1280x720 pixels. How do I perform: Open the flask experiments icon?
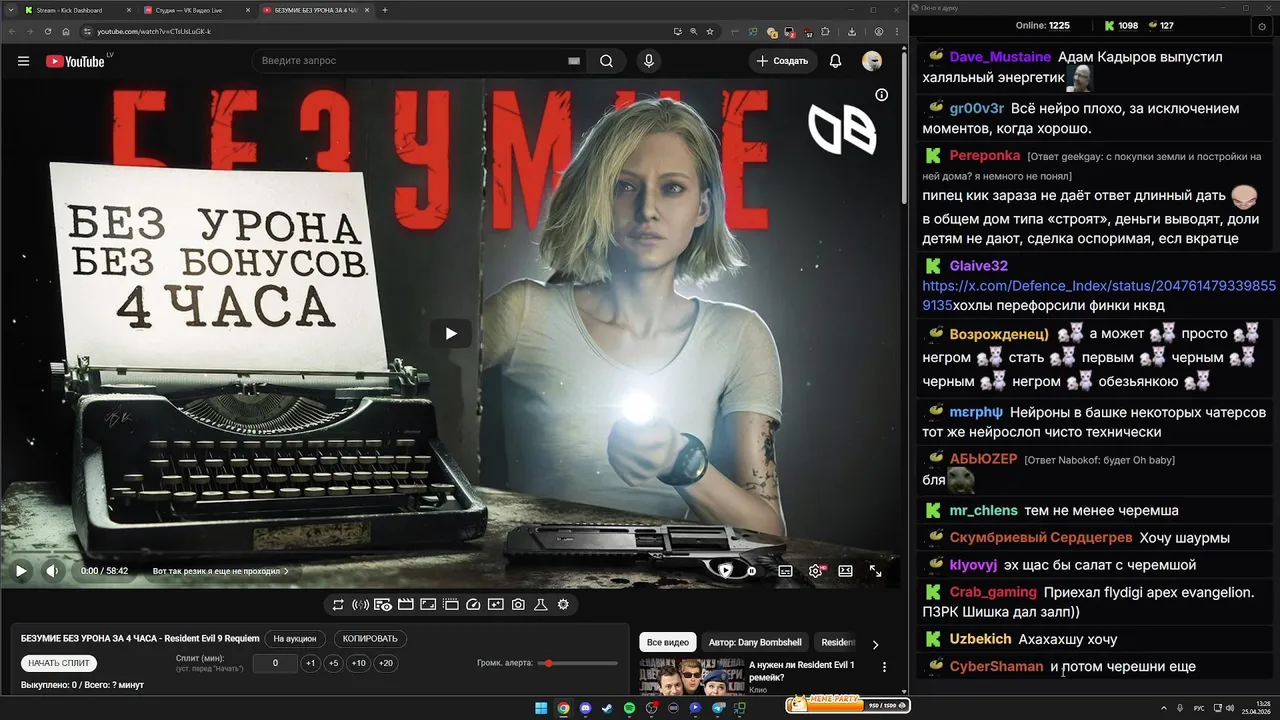[x=540, y=604]
